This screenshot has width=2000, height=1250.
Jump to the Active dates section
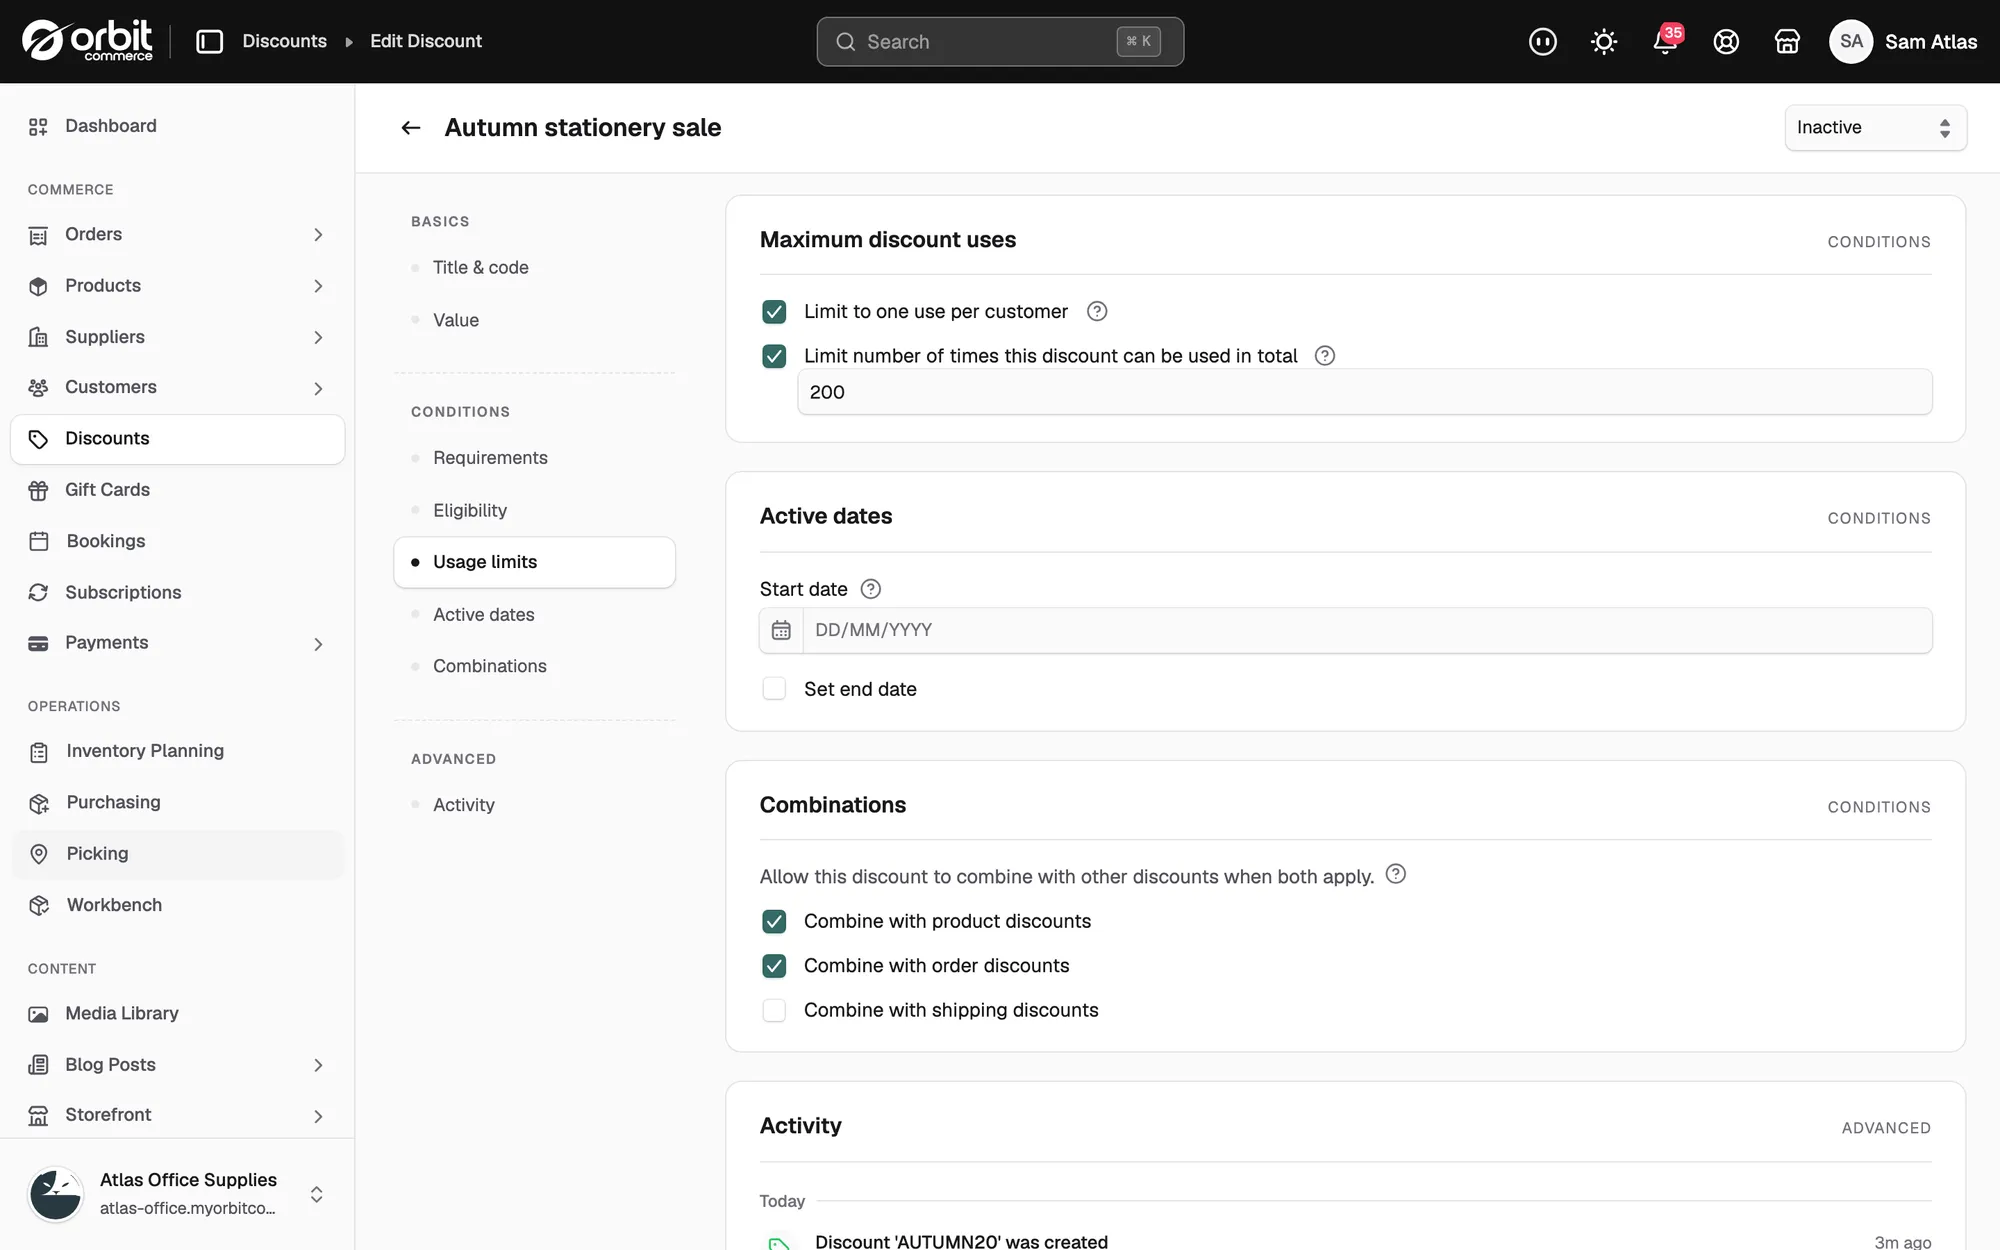pos(483,614)
